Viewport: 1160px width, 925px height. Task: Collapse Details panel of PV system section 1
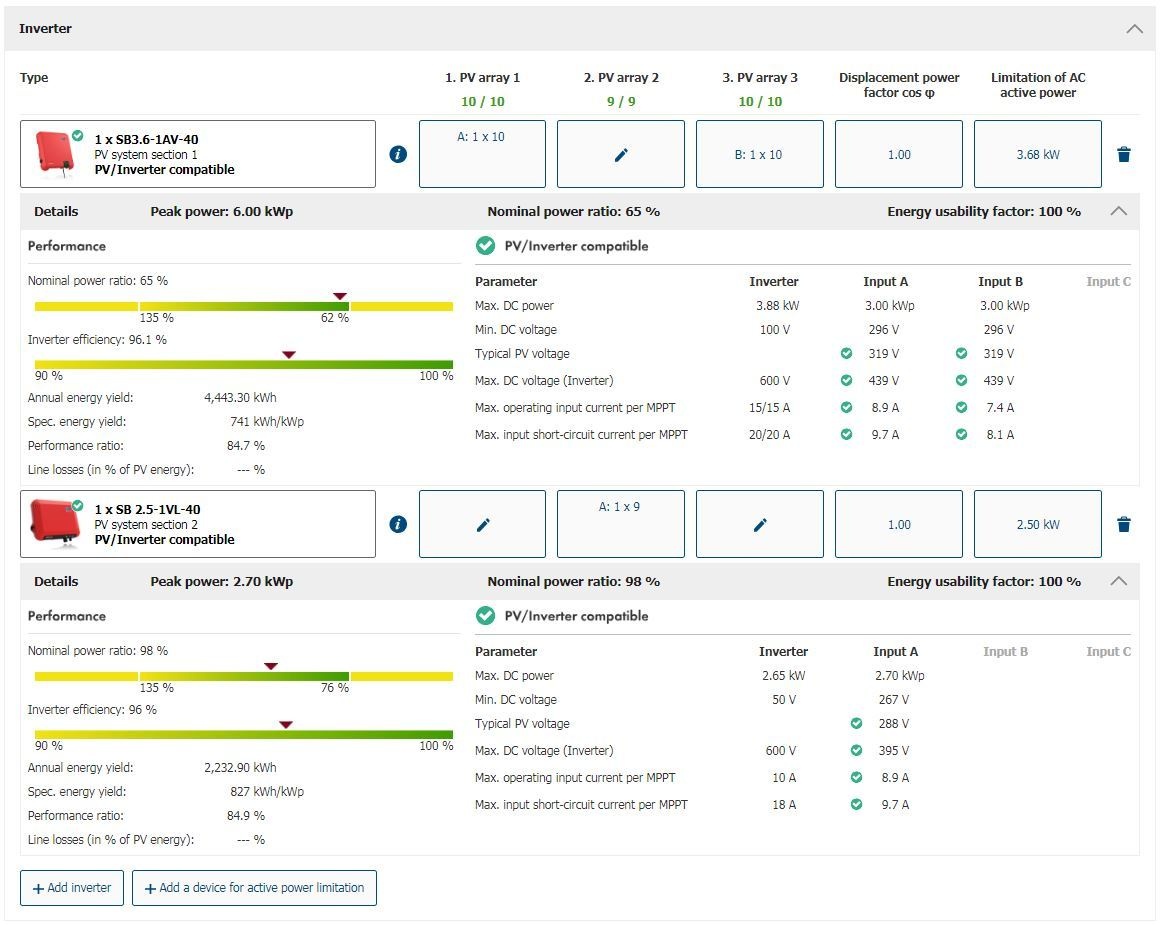1118,211
